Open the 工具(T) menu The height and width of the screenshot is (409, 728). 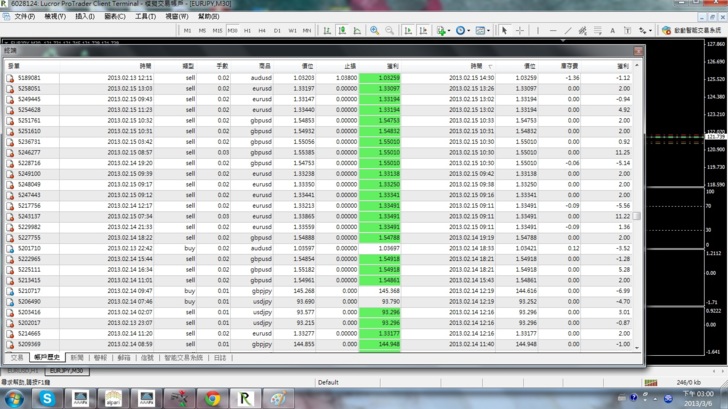(145, 16)
